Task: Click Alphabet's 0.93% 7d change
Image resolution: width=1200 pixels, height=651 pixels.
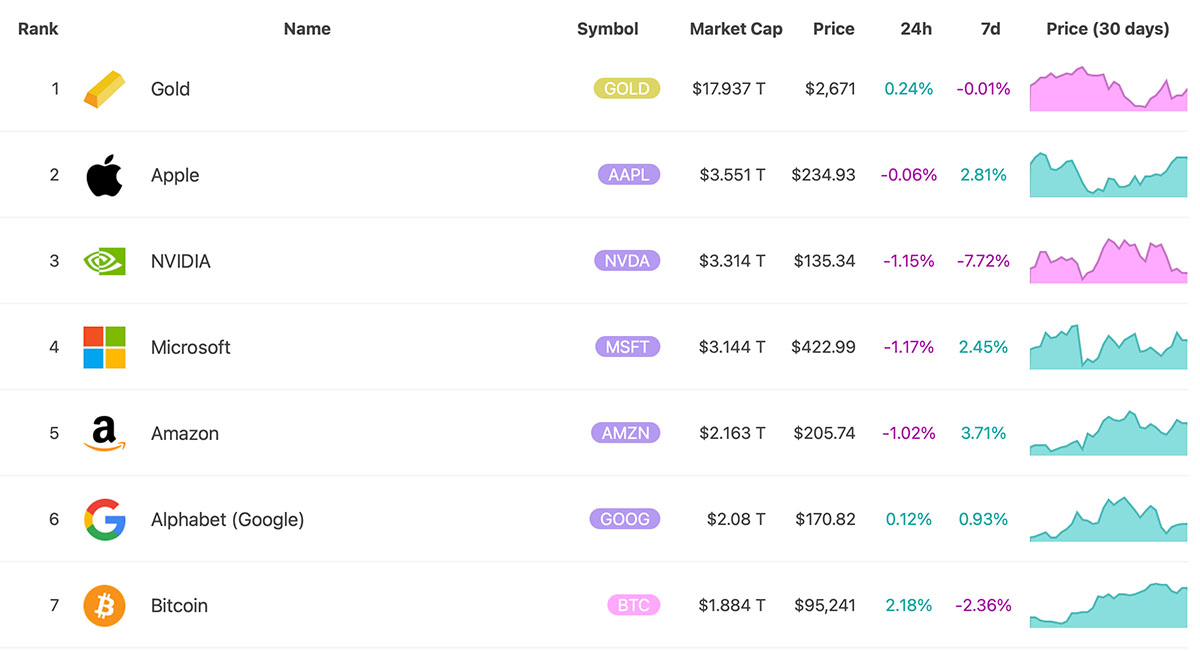Action: click(x=983, y=519)
